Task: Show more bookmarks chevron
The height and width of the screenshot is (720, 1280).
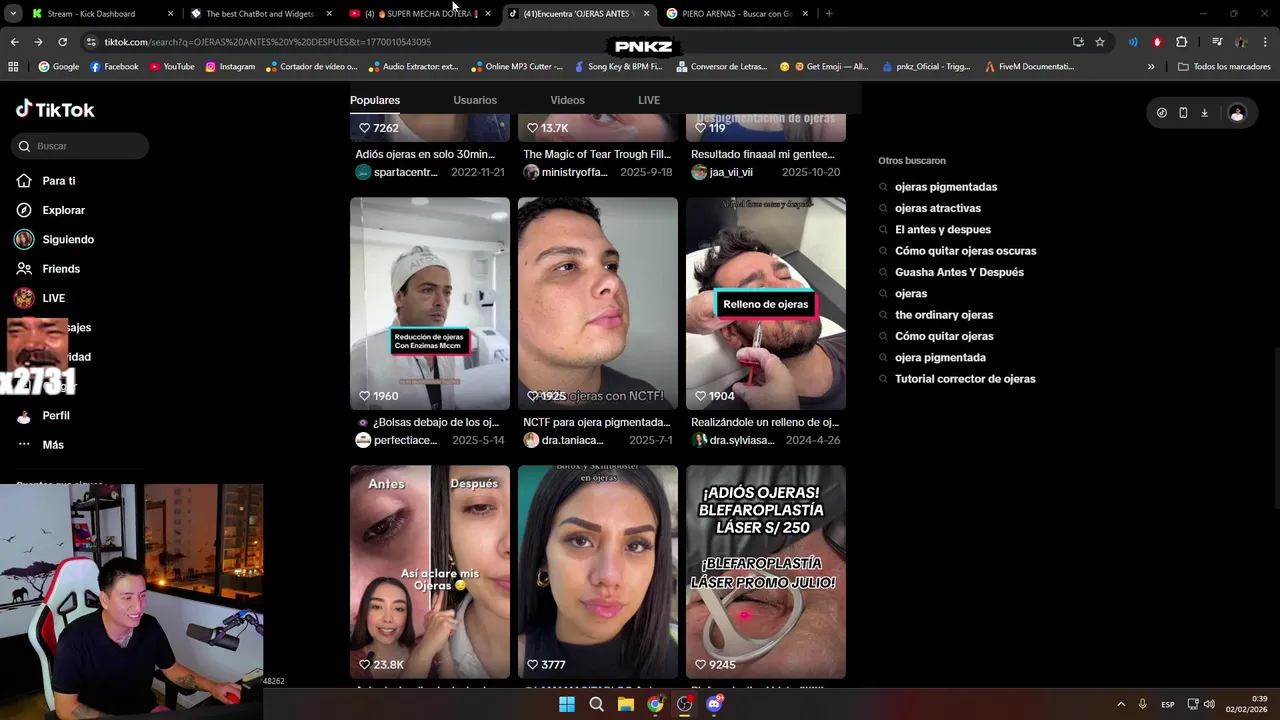Action: [1151, 67]
